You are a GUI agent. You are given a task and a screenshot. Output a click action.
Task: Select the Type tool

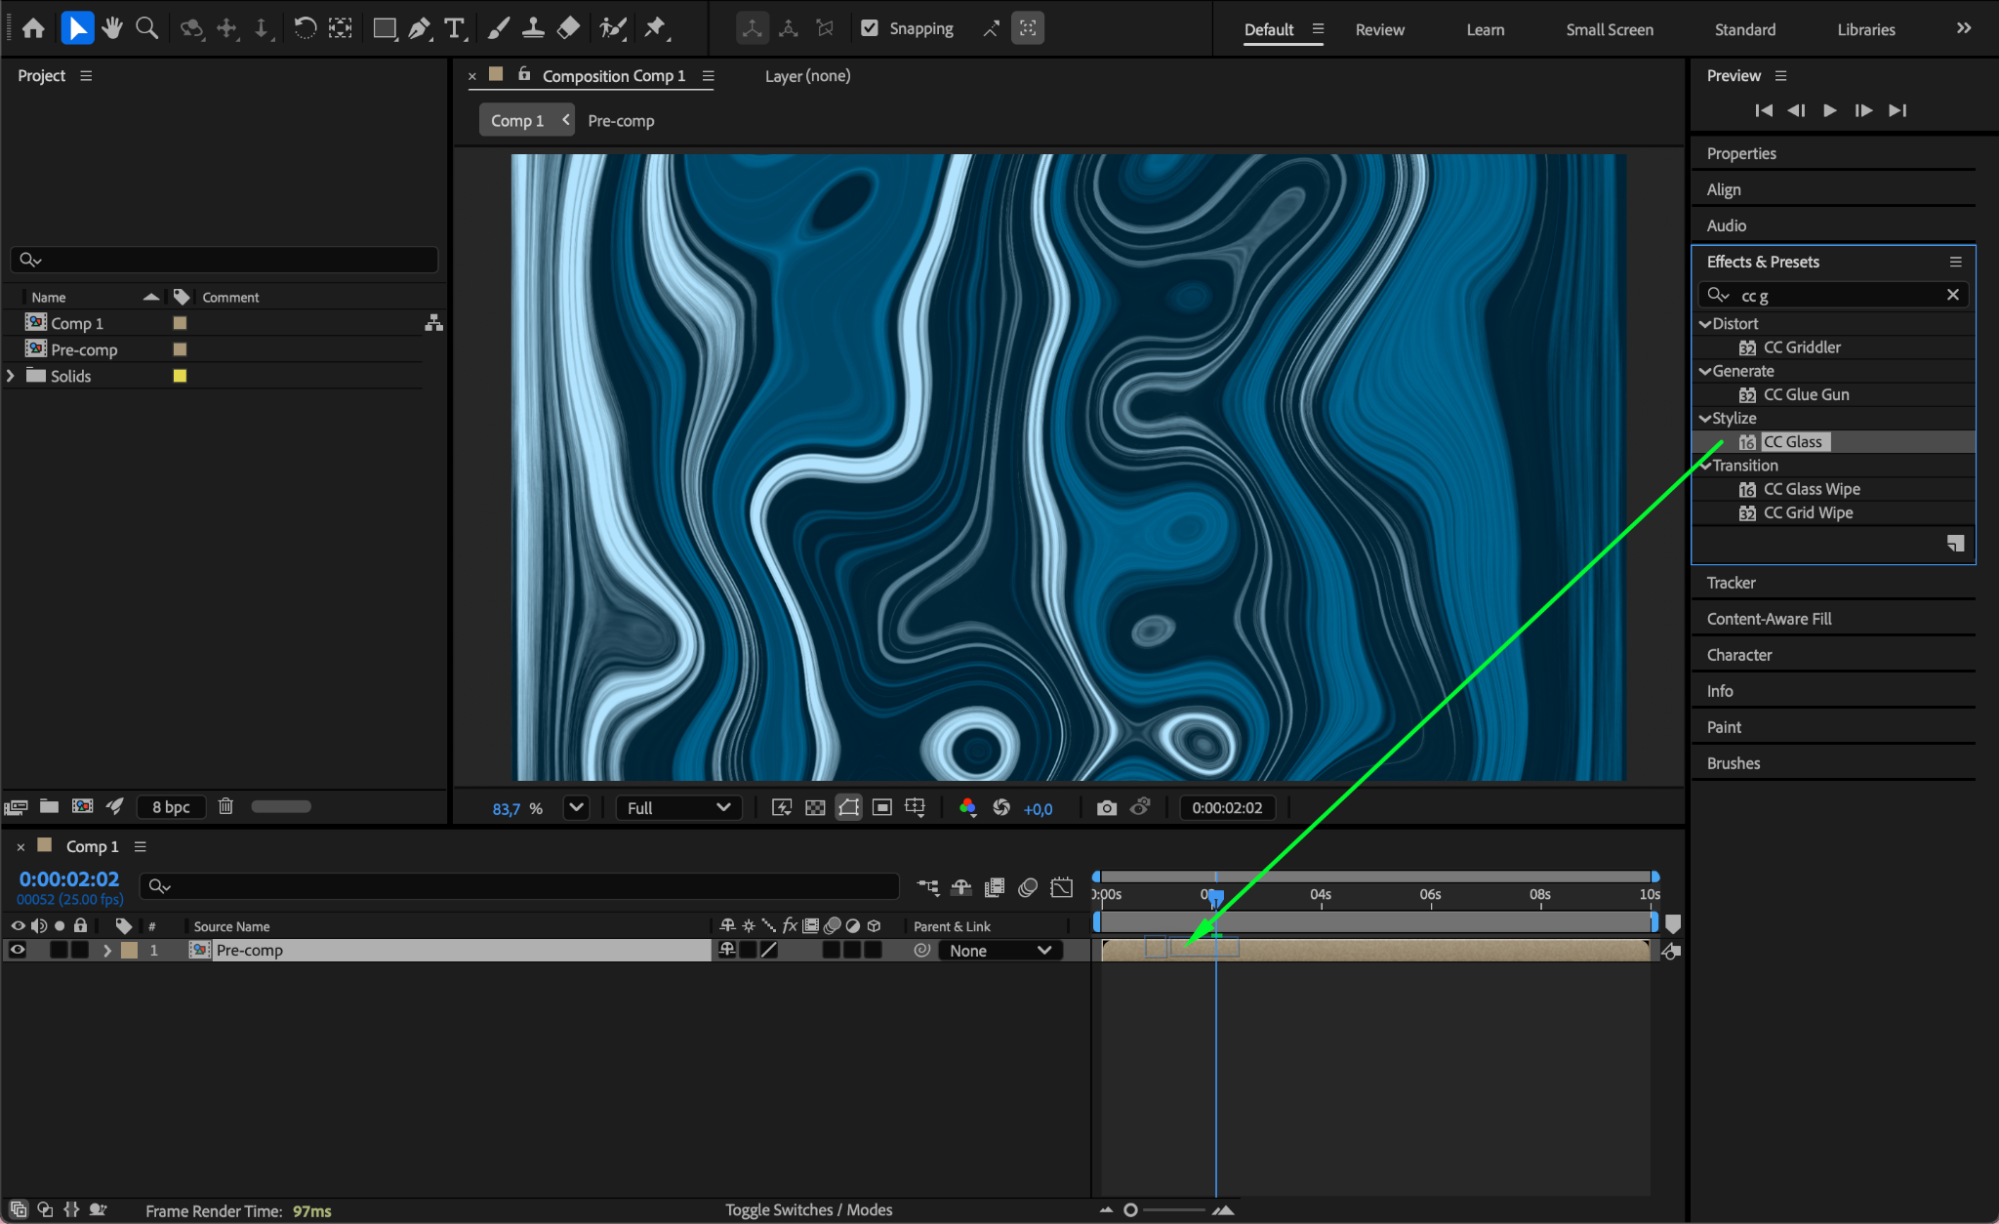click(455, 28)
